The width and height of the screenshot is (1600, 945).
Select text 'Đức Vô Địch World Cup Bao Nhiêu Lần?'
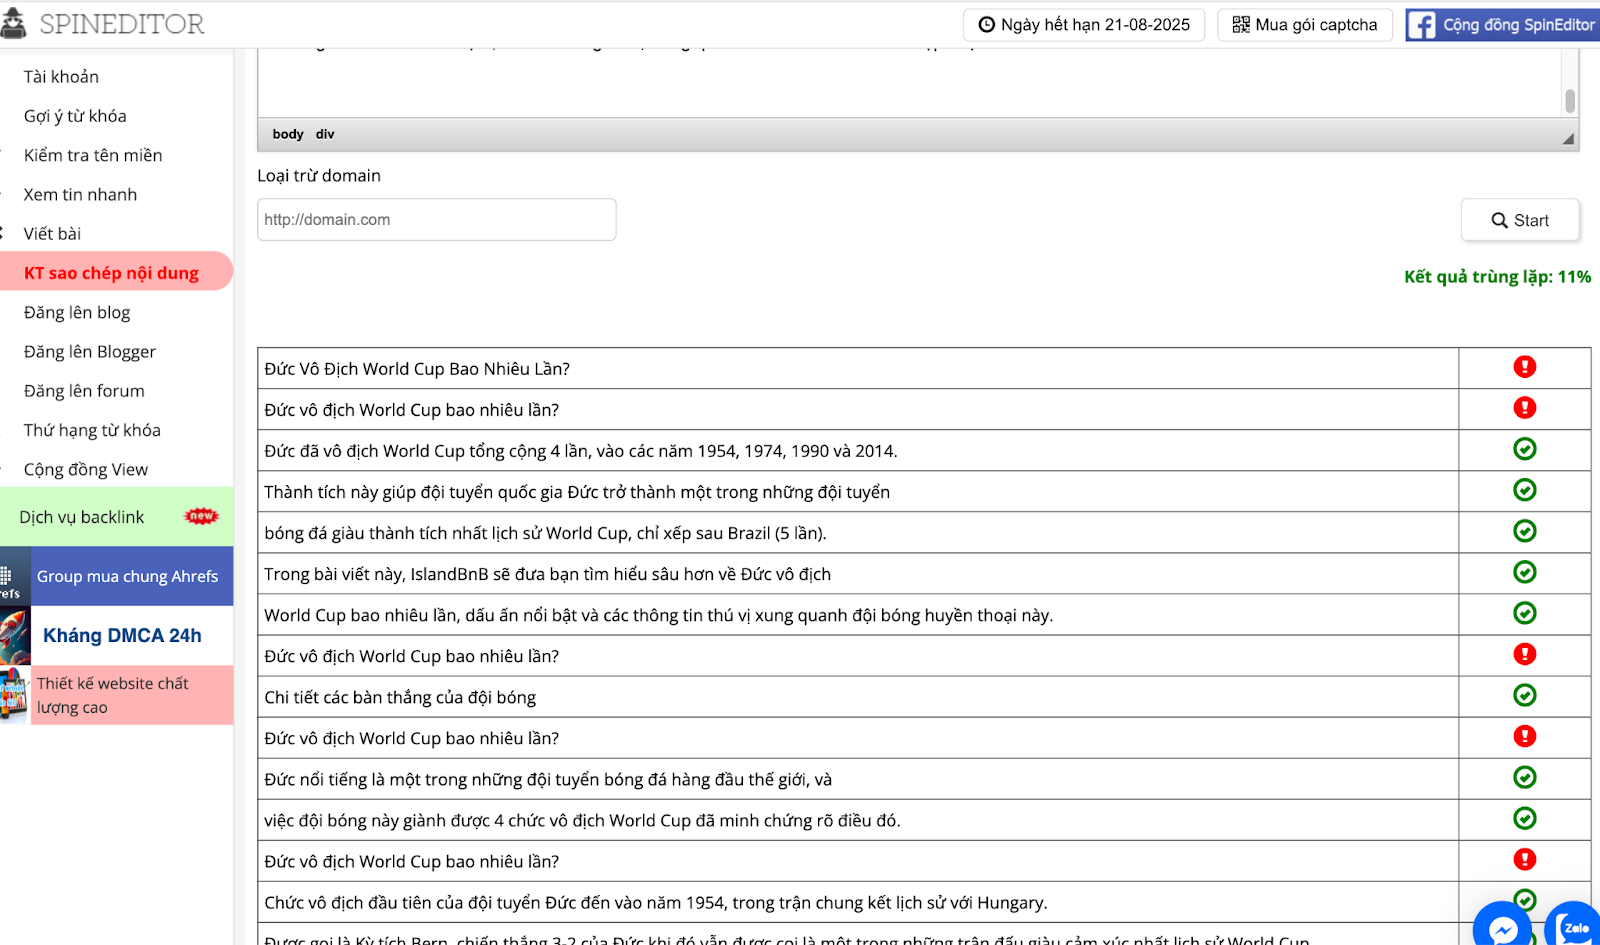click(417, 369)
